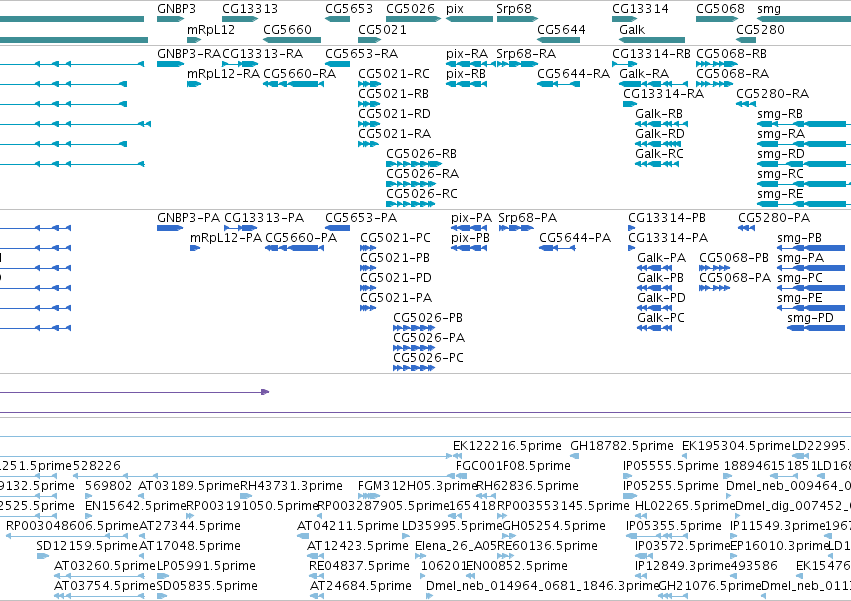Click the pix-PA protein label
Viewport: 851px width, 601px height.
point(472,218)
